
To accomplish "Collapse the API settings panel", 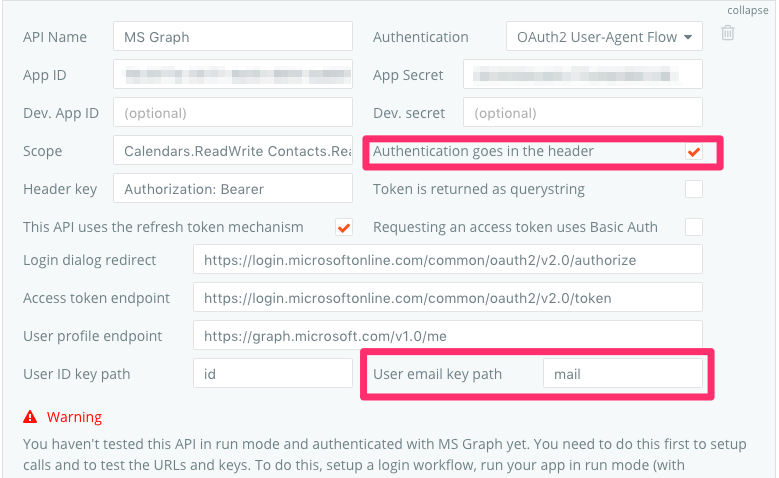I will pyautogui.click(x=748, y=10).
